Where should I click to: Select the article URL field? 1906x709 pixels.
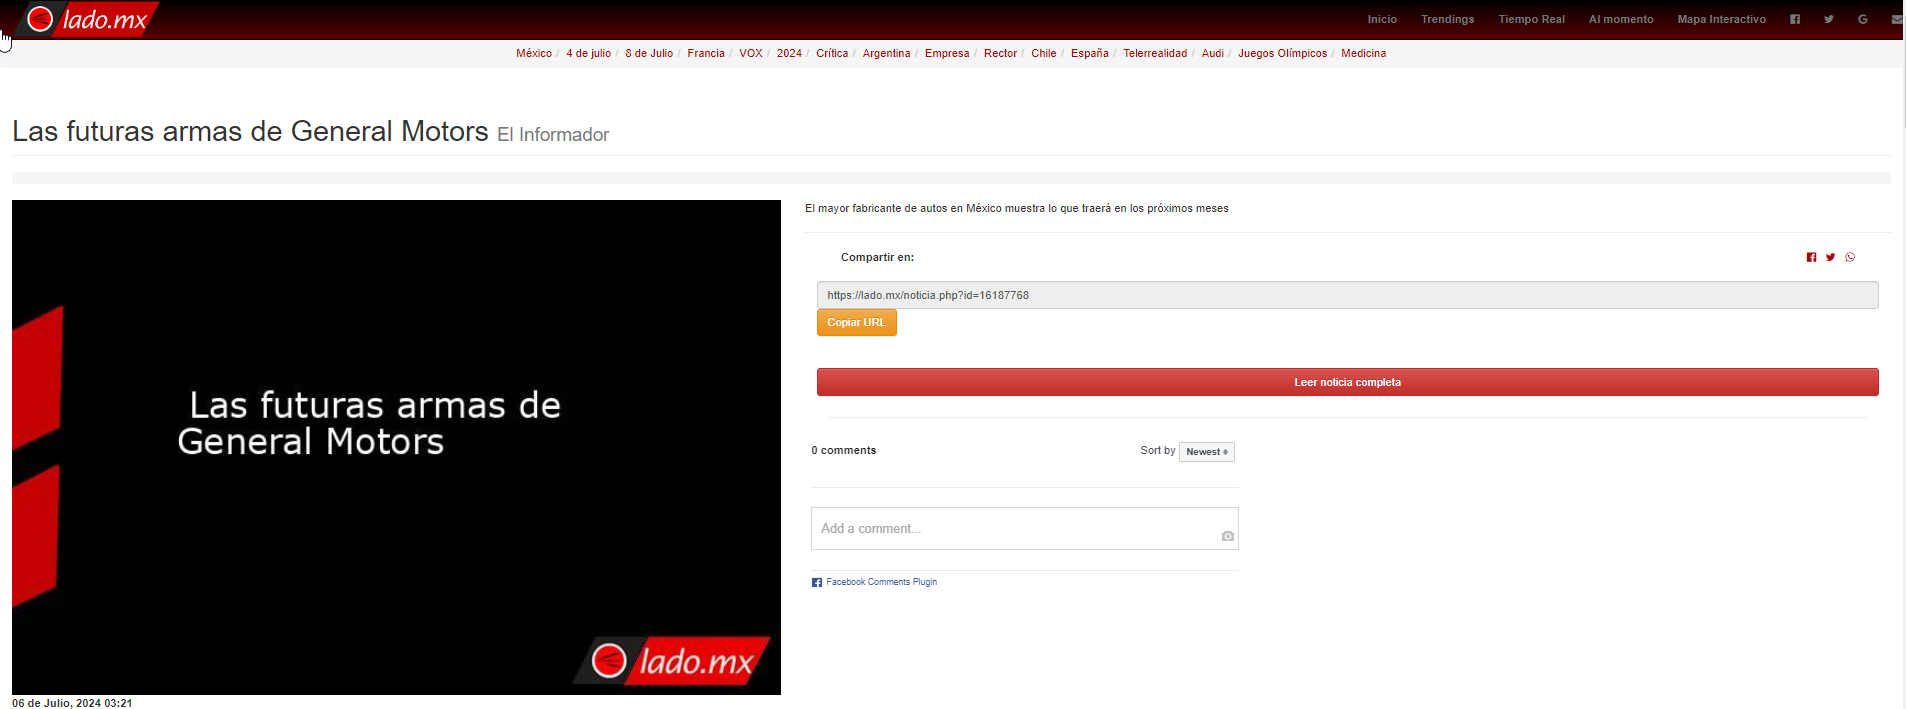(x=1347, y=295)
